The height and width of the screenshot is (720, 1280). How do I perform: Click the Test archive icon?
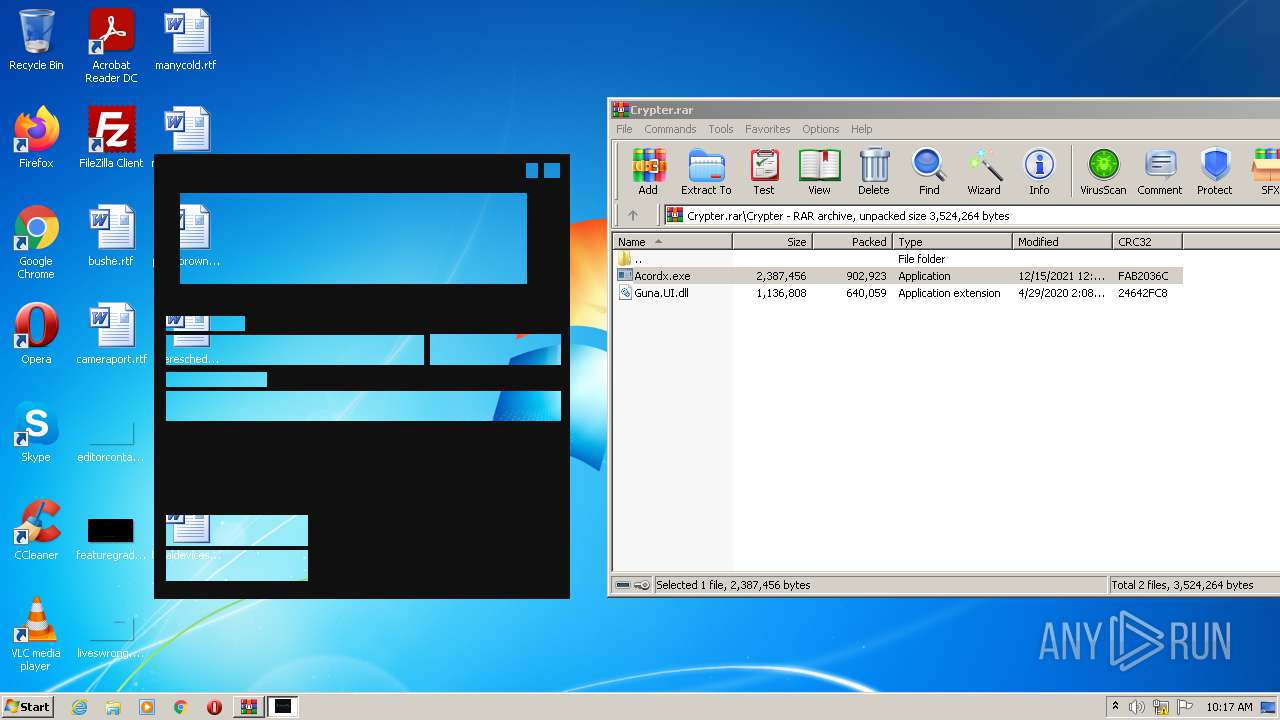(x=764, y=171)
